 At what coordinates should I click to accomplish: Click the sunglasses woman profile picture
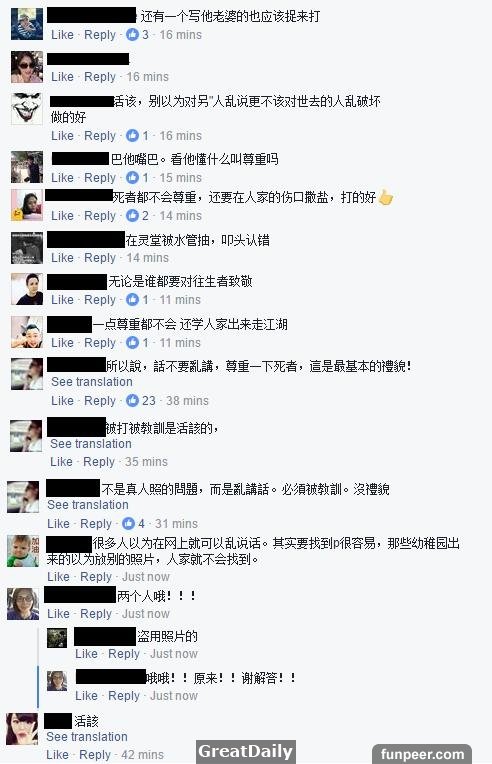coord(27,67)
